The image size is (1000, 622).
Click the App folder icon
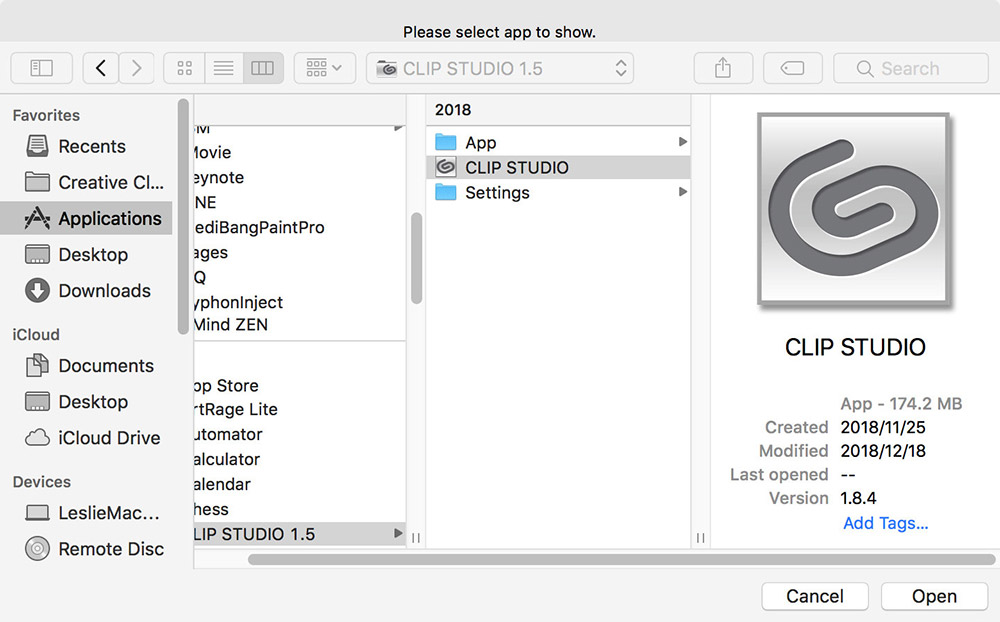(x=446, y=142)
